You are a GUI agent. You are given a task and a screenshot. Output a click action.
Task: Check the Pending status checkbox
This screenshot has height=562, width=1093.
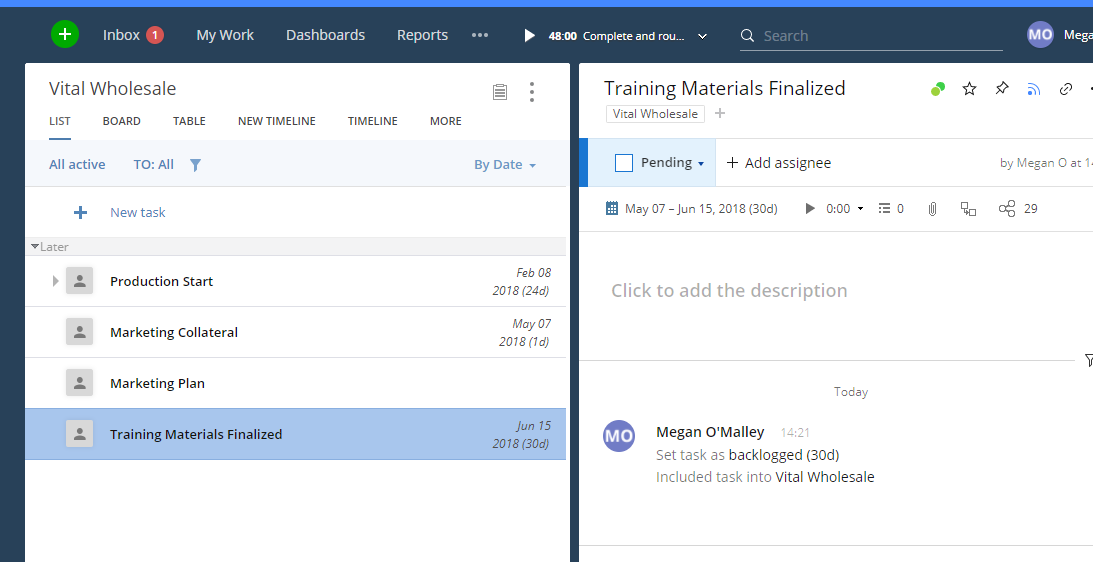pyautogui.click(x=624, y=163)
